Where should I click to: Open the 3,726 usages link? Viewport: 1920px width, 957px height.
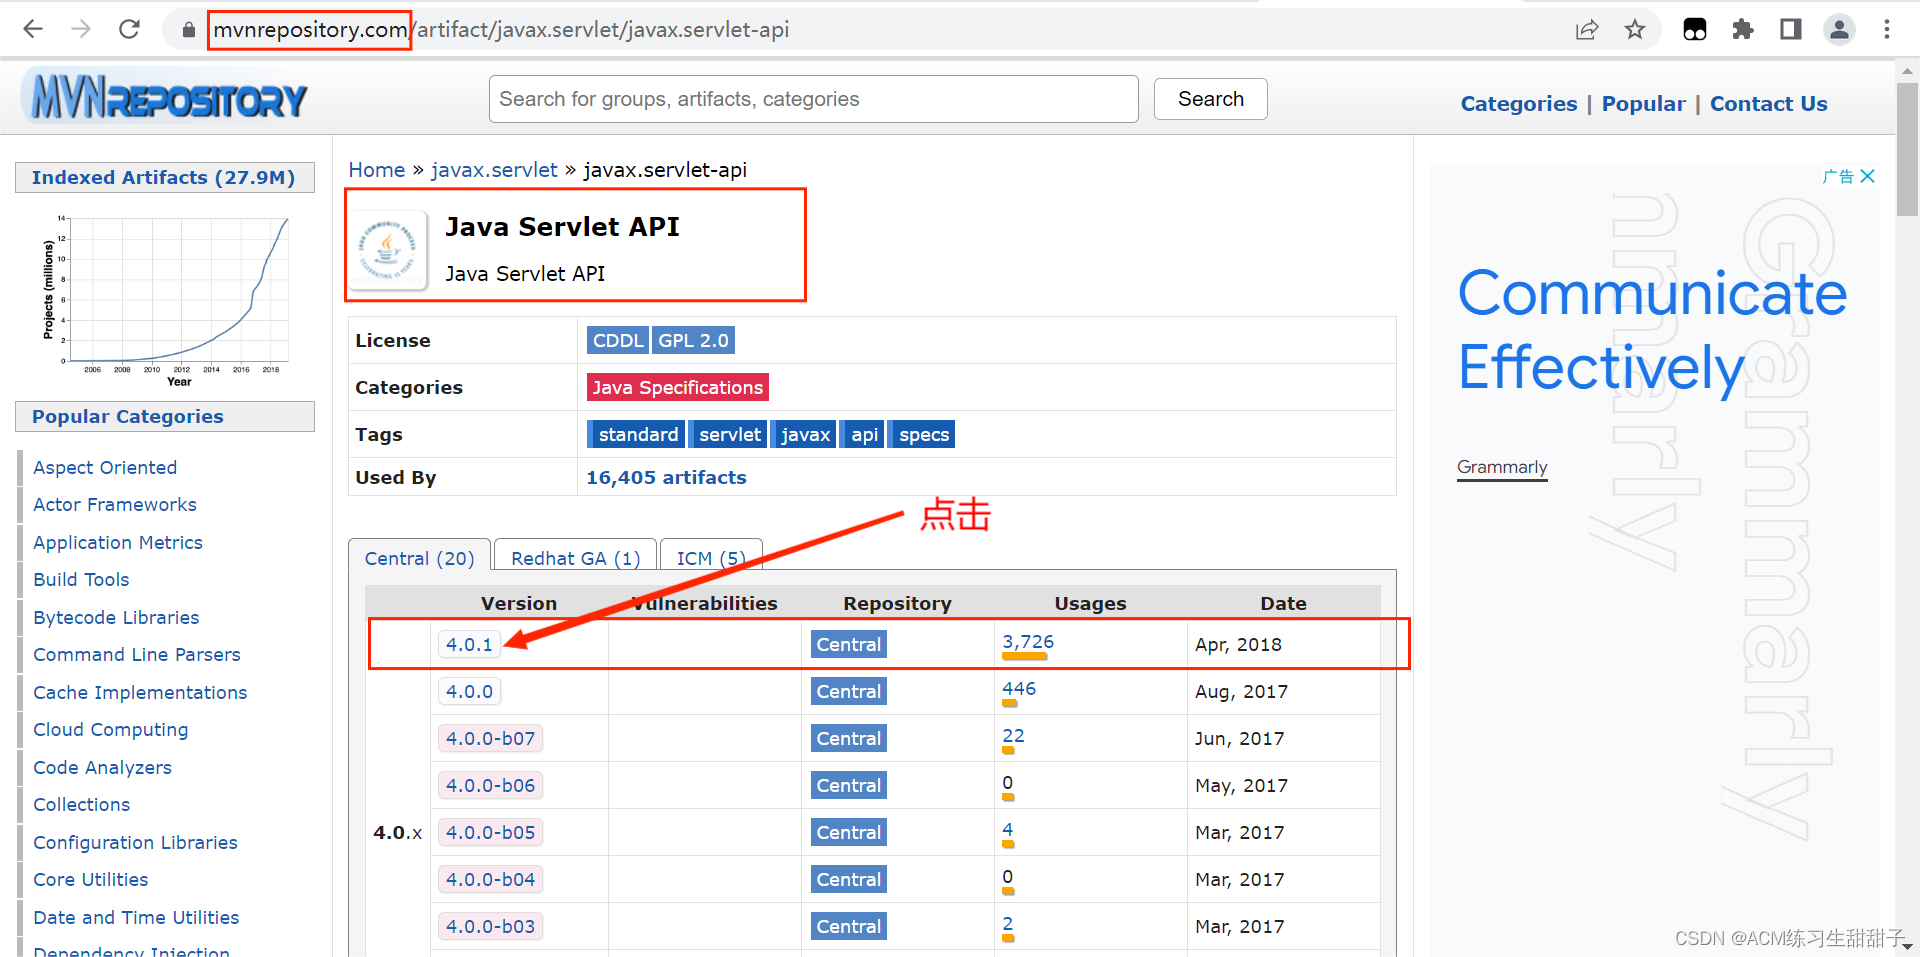pos(1028,642)
